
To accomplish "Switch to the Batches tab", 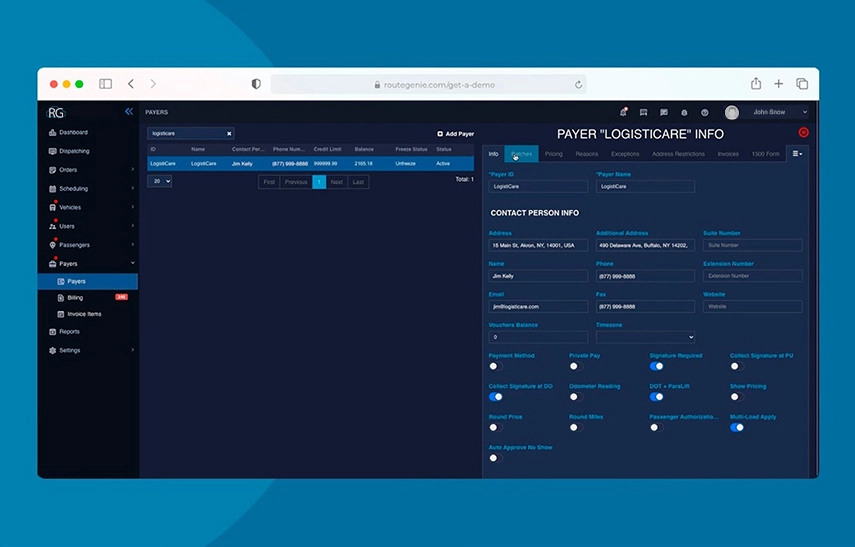I will coord(522,154).
